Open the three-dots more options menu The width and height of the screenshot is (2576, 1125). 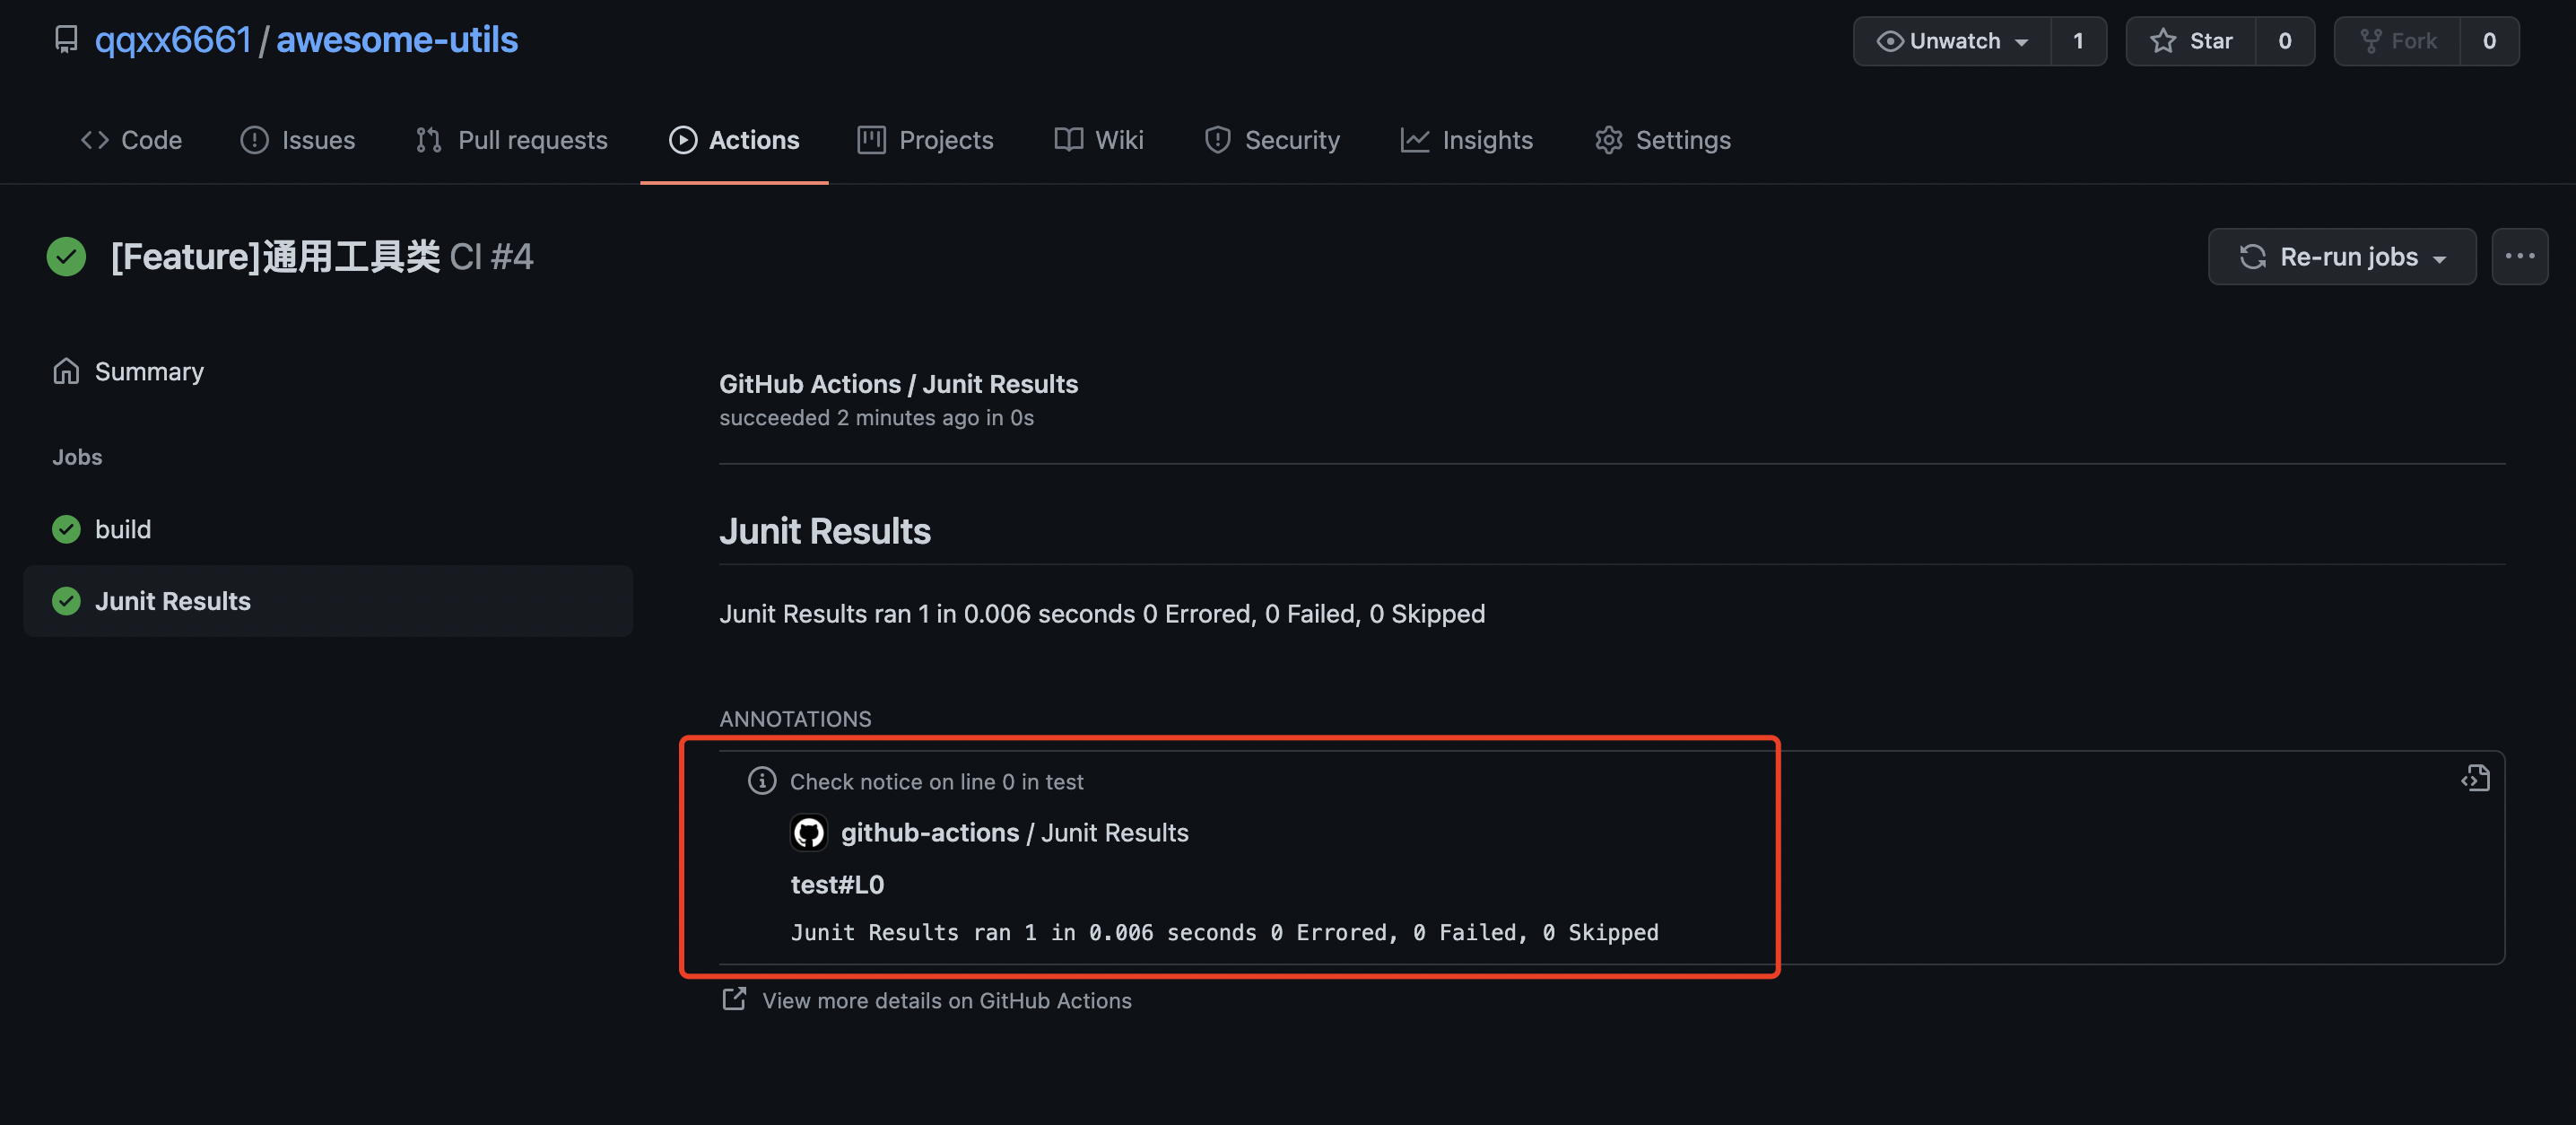(x=2519, y=257)
